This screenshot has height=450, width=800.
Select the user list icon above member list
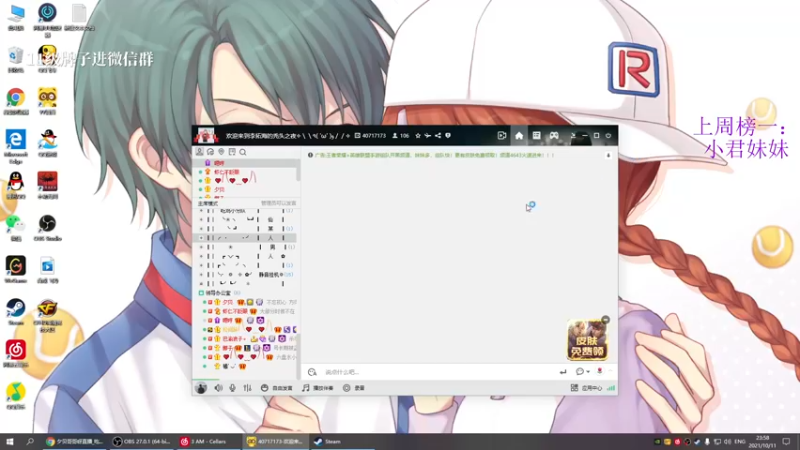[199, 152]
